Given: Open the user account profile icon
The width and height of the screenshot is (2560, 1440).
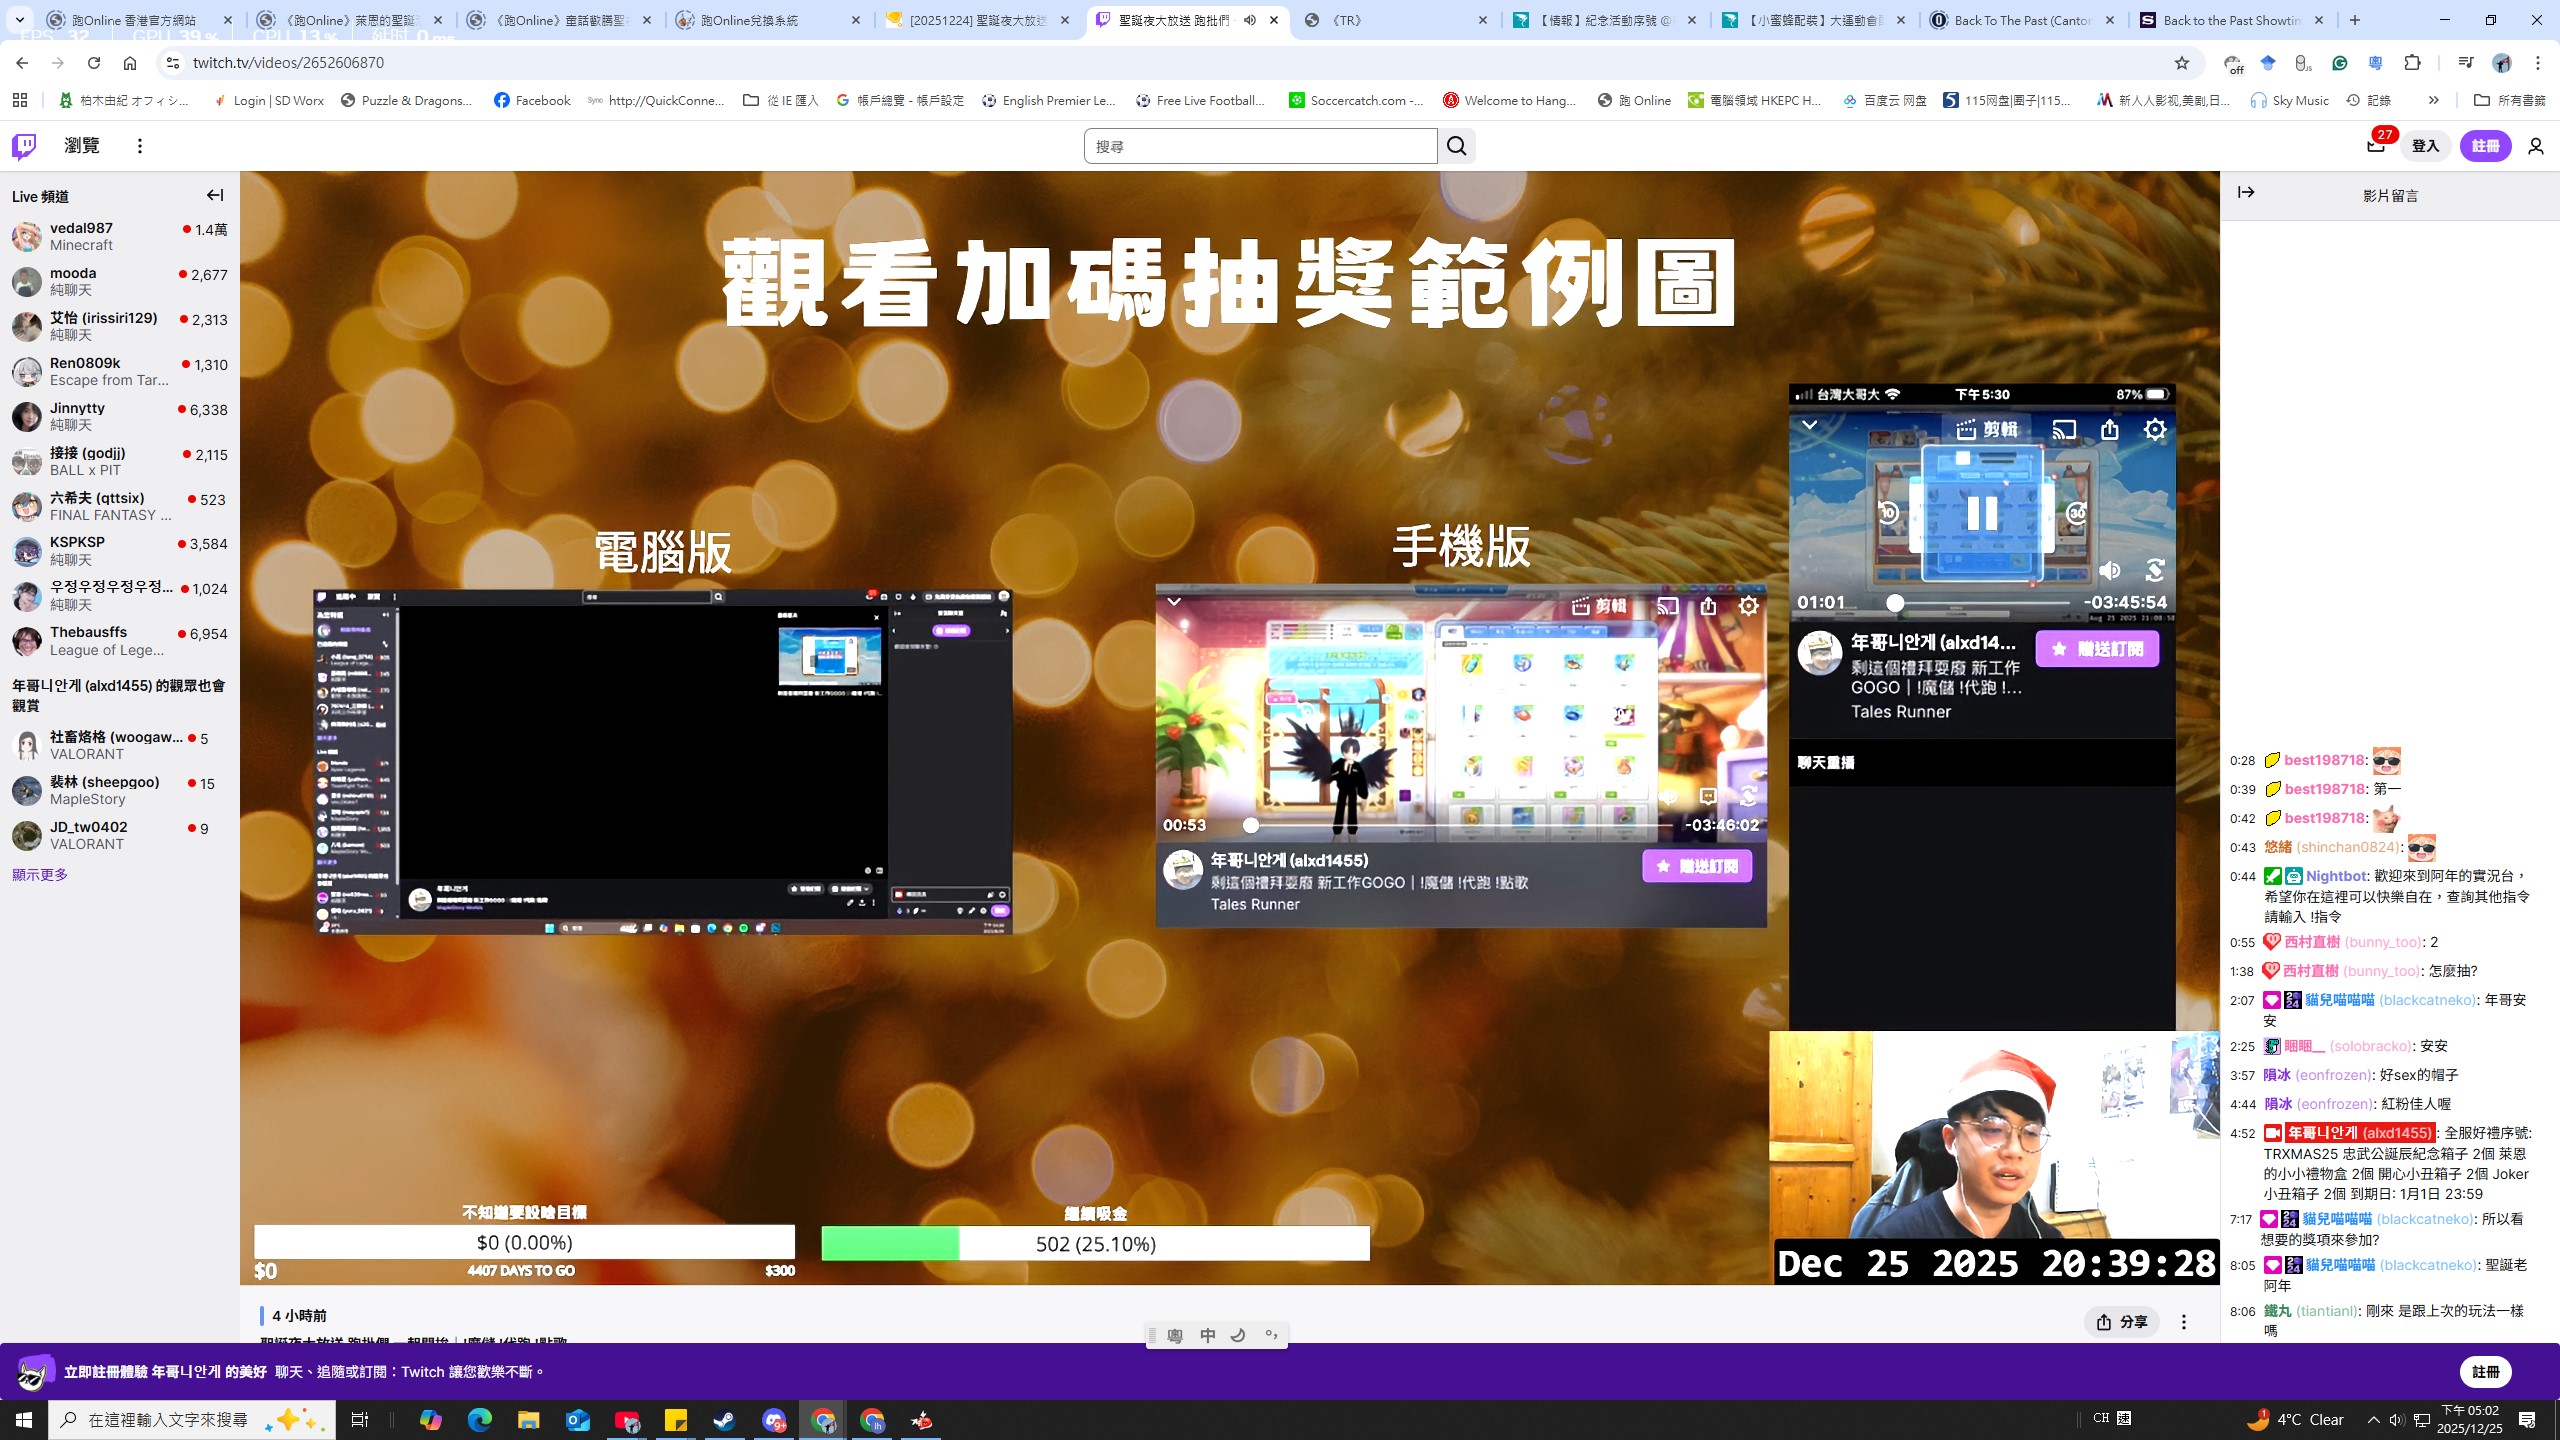Looking at the screenshot, I should coord(2535,146).
